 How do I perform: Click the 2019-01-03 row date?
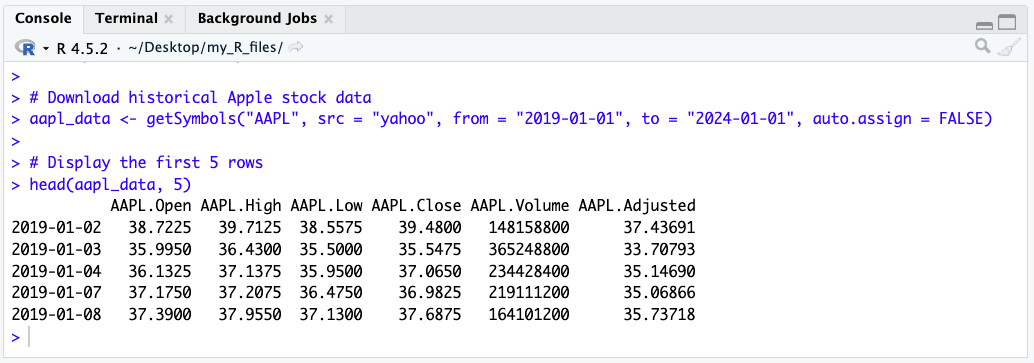coord(57,249)
